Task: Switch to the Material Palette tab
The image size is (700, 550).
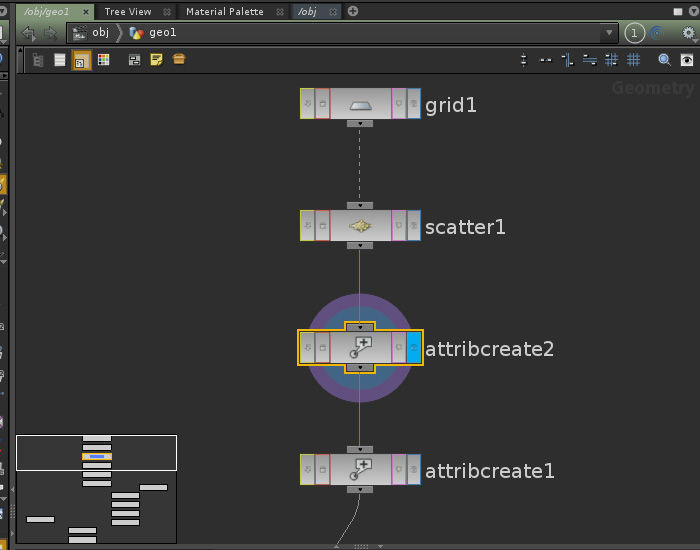Action: [x=224, y=11]
